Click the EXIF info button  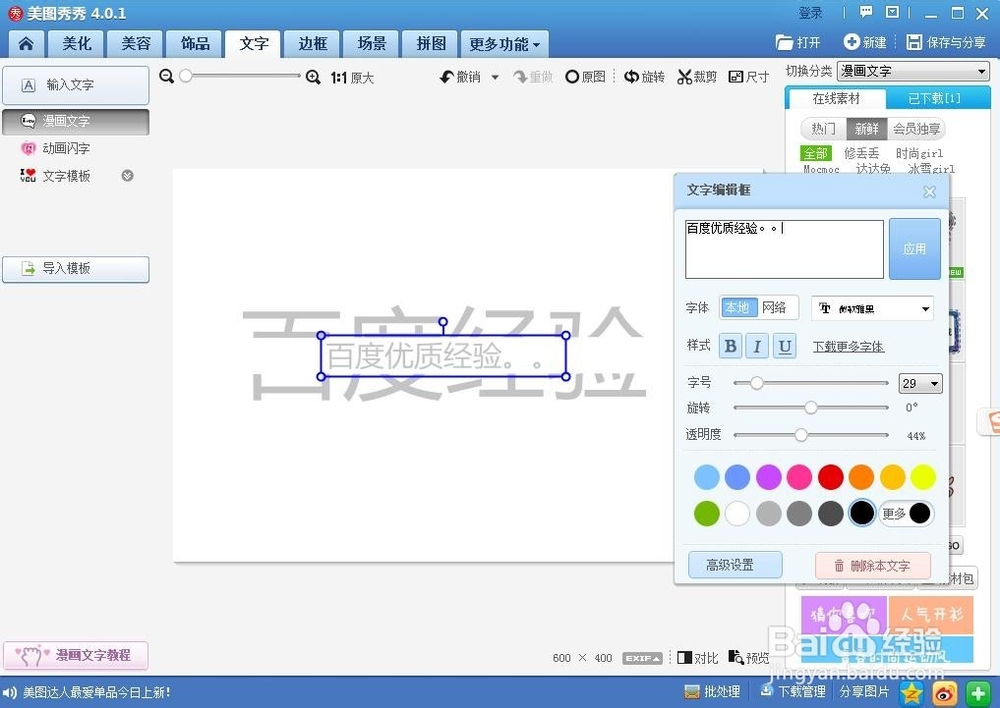(x=642, y=658)
